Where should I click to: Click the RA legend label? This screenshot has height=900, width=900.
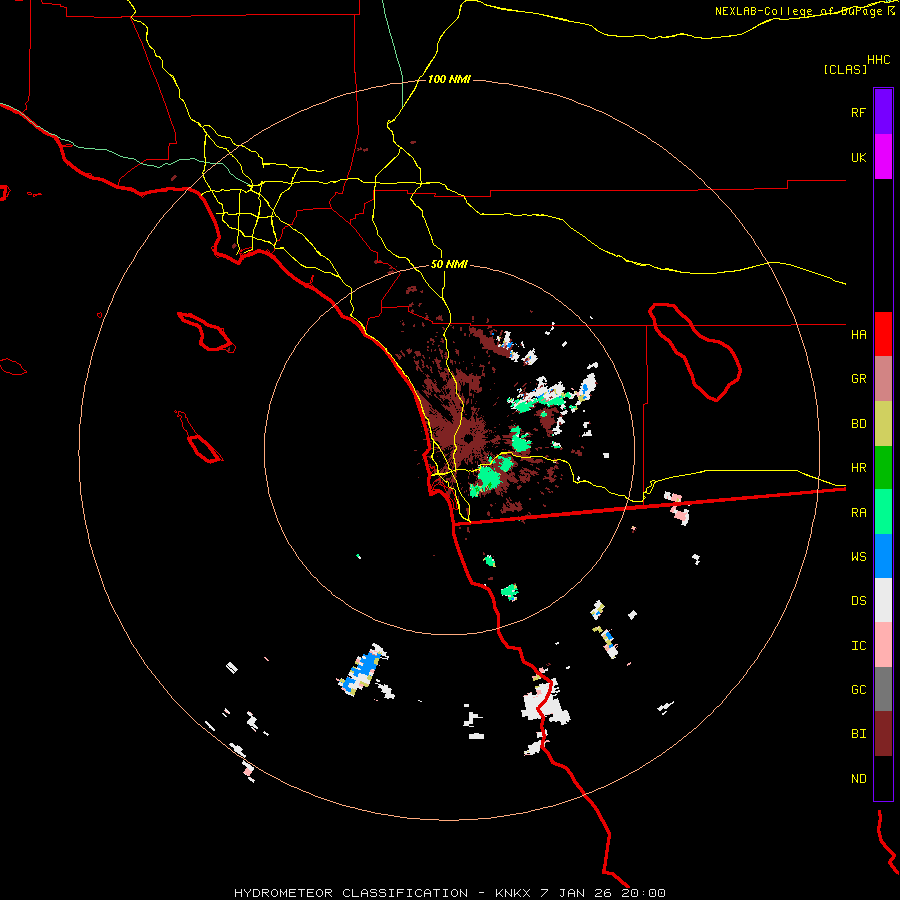858,513
